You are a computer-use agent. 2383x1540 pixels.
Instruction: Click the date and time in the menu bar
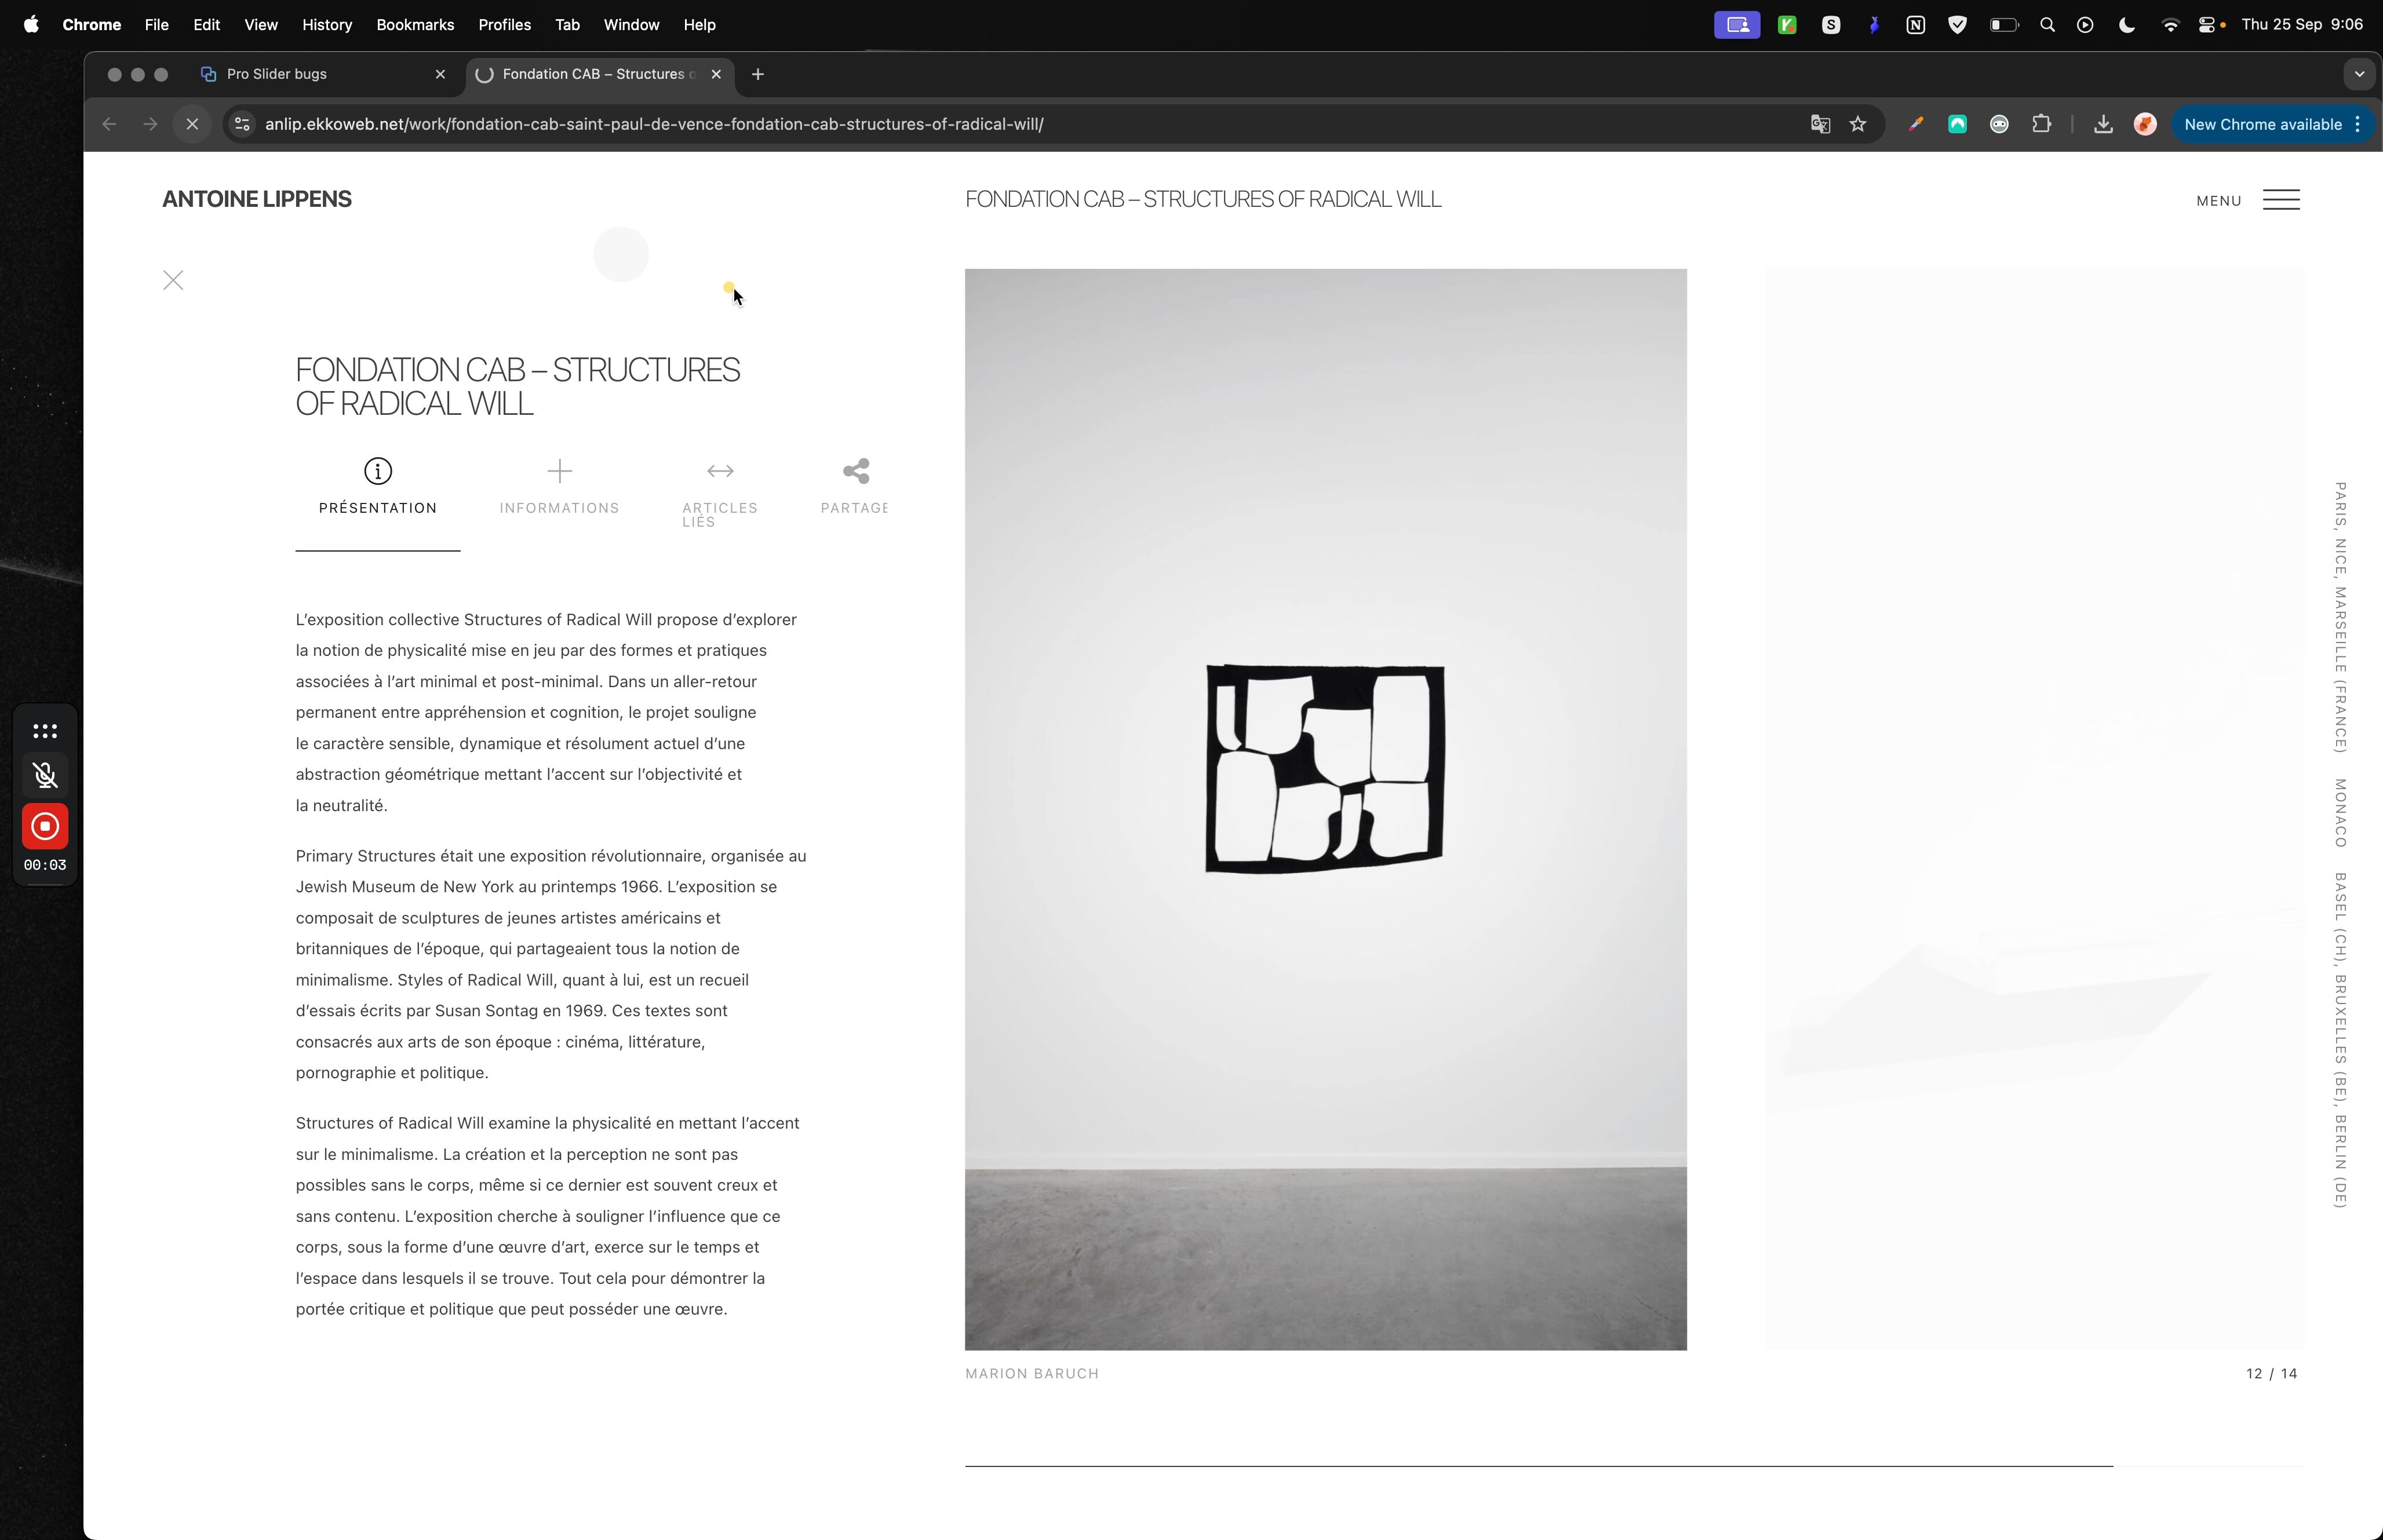point(2302,25)
